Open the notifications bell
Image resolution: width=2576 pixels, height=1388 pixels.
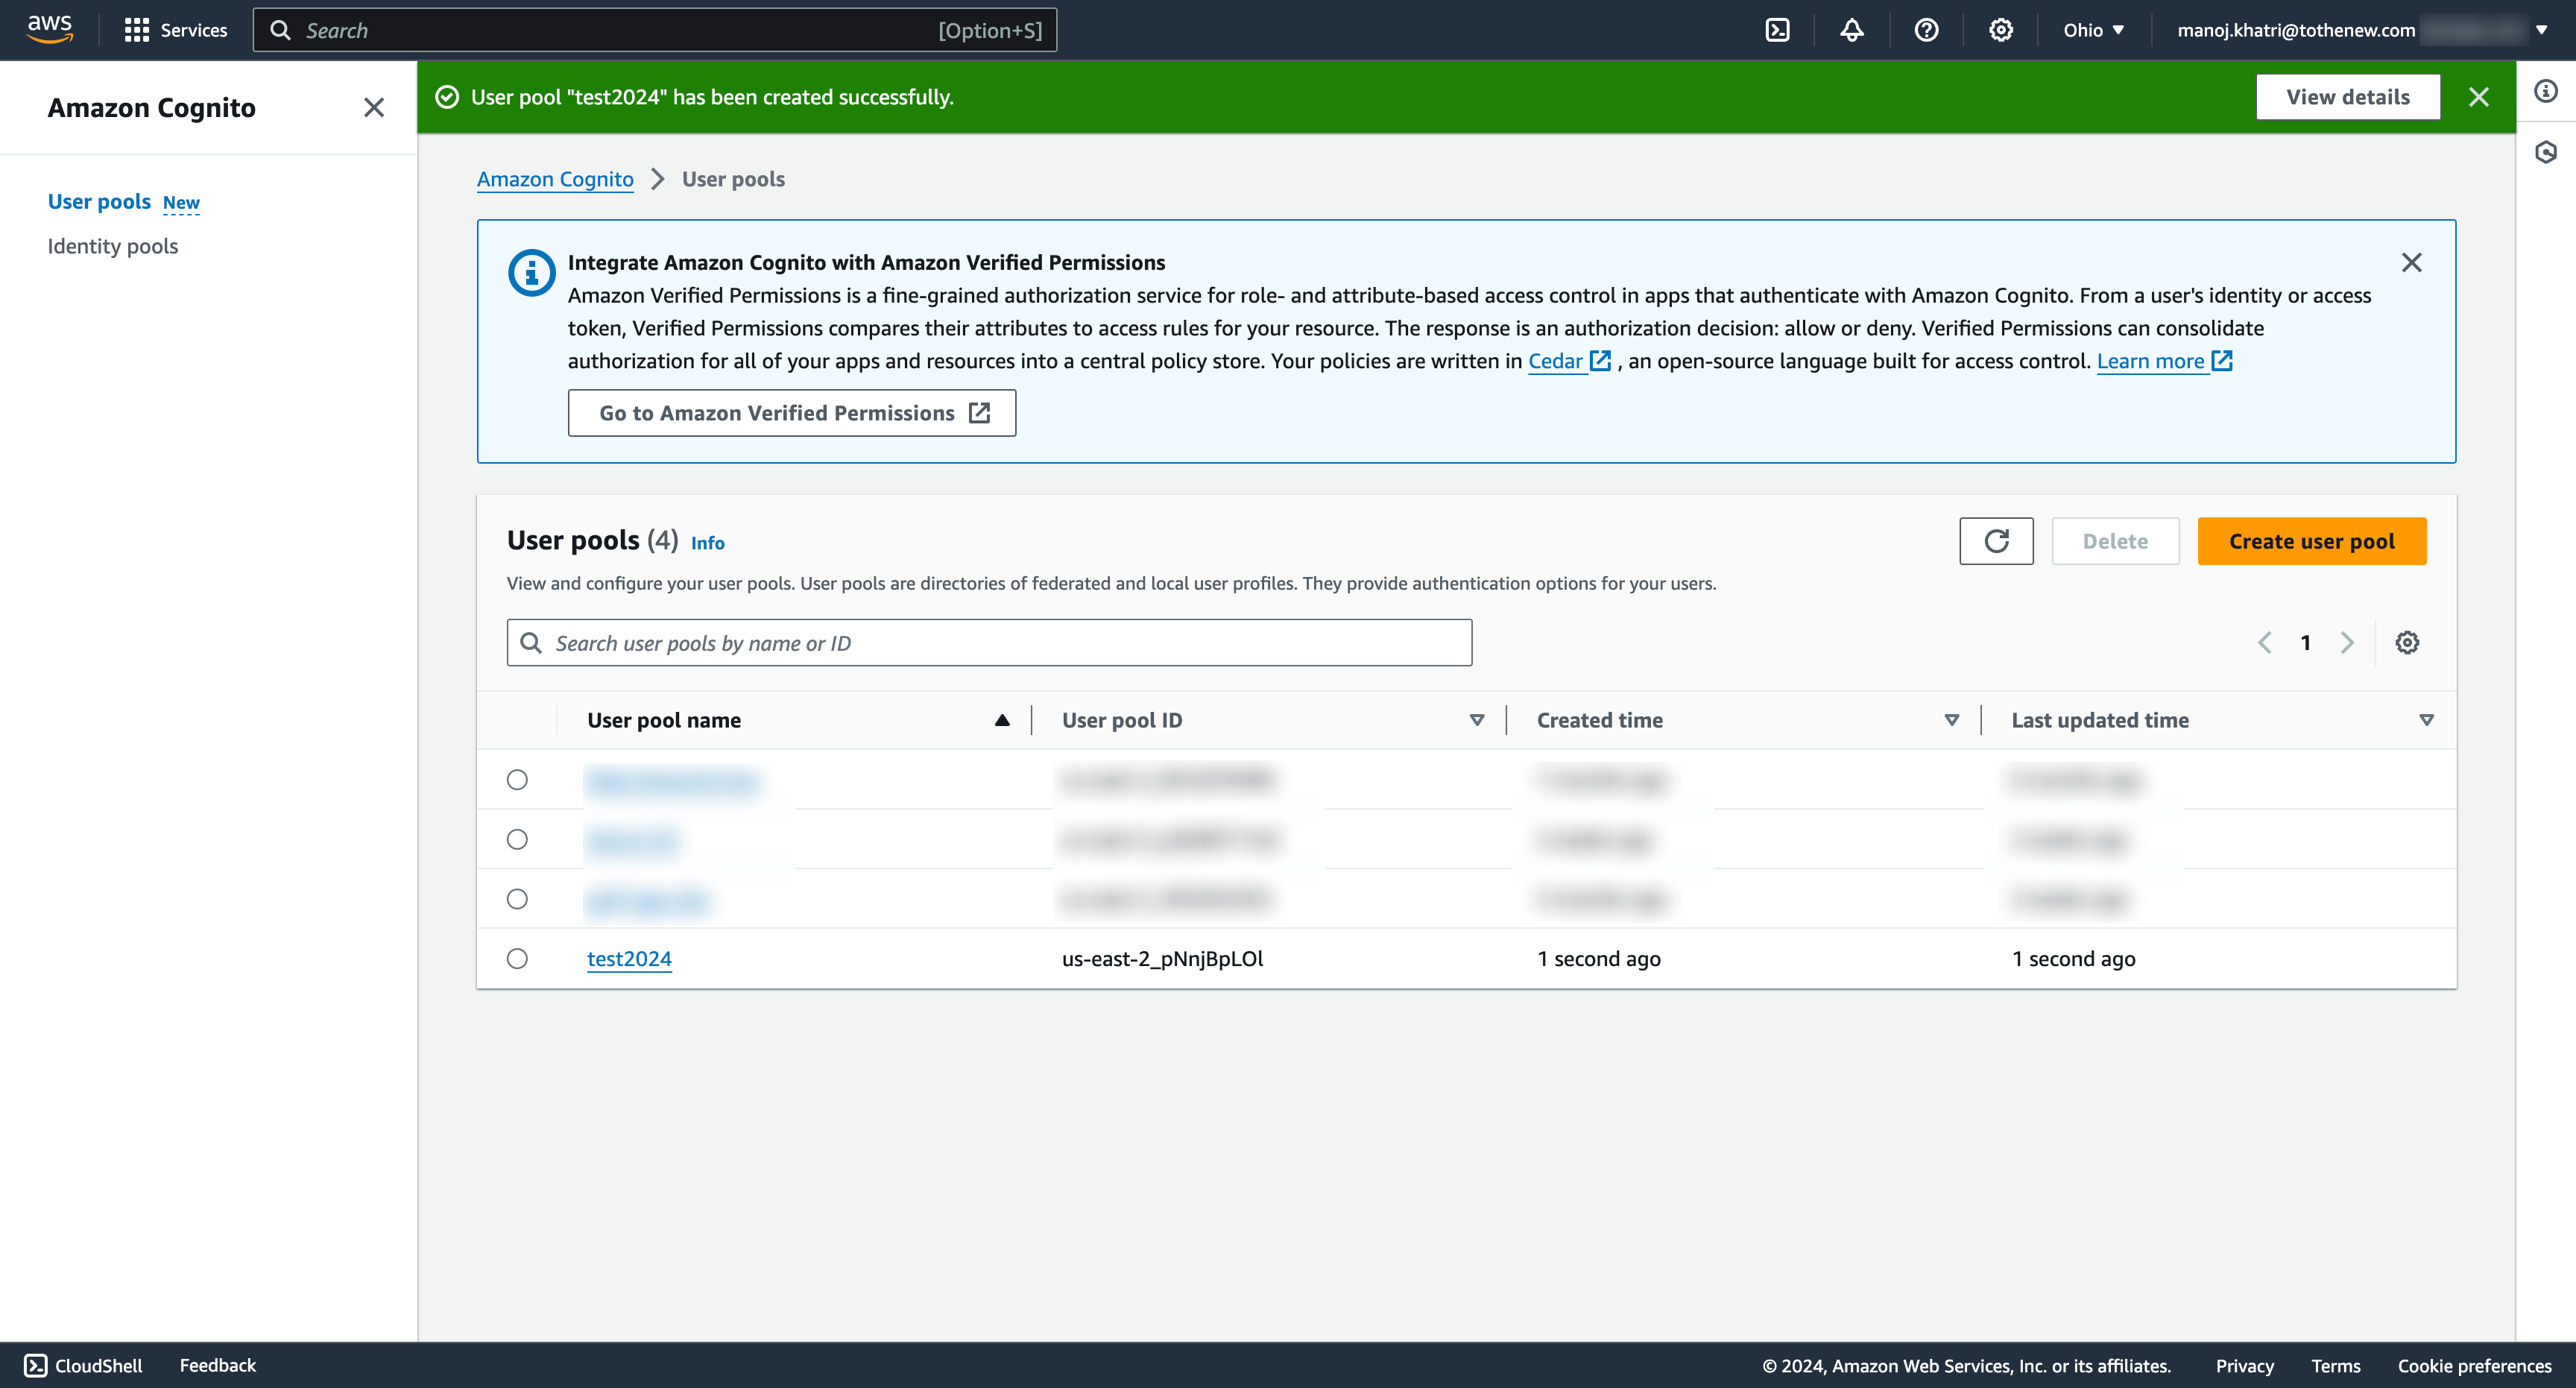pos(1851,30)
